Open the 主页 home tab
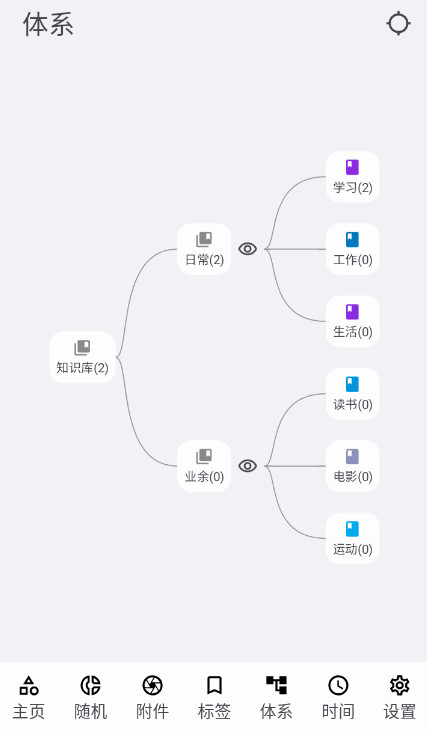The height and width of the screenshot is (730, 427). [x=29, y=697]
